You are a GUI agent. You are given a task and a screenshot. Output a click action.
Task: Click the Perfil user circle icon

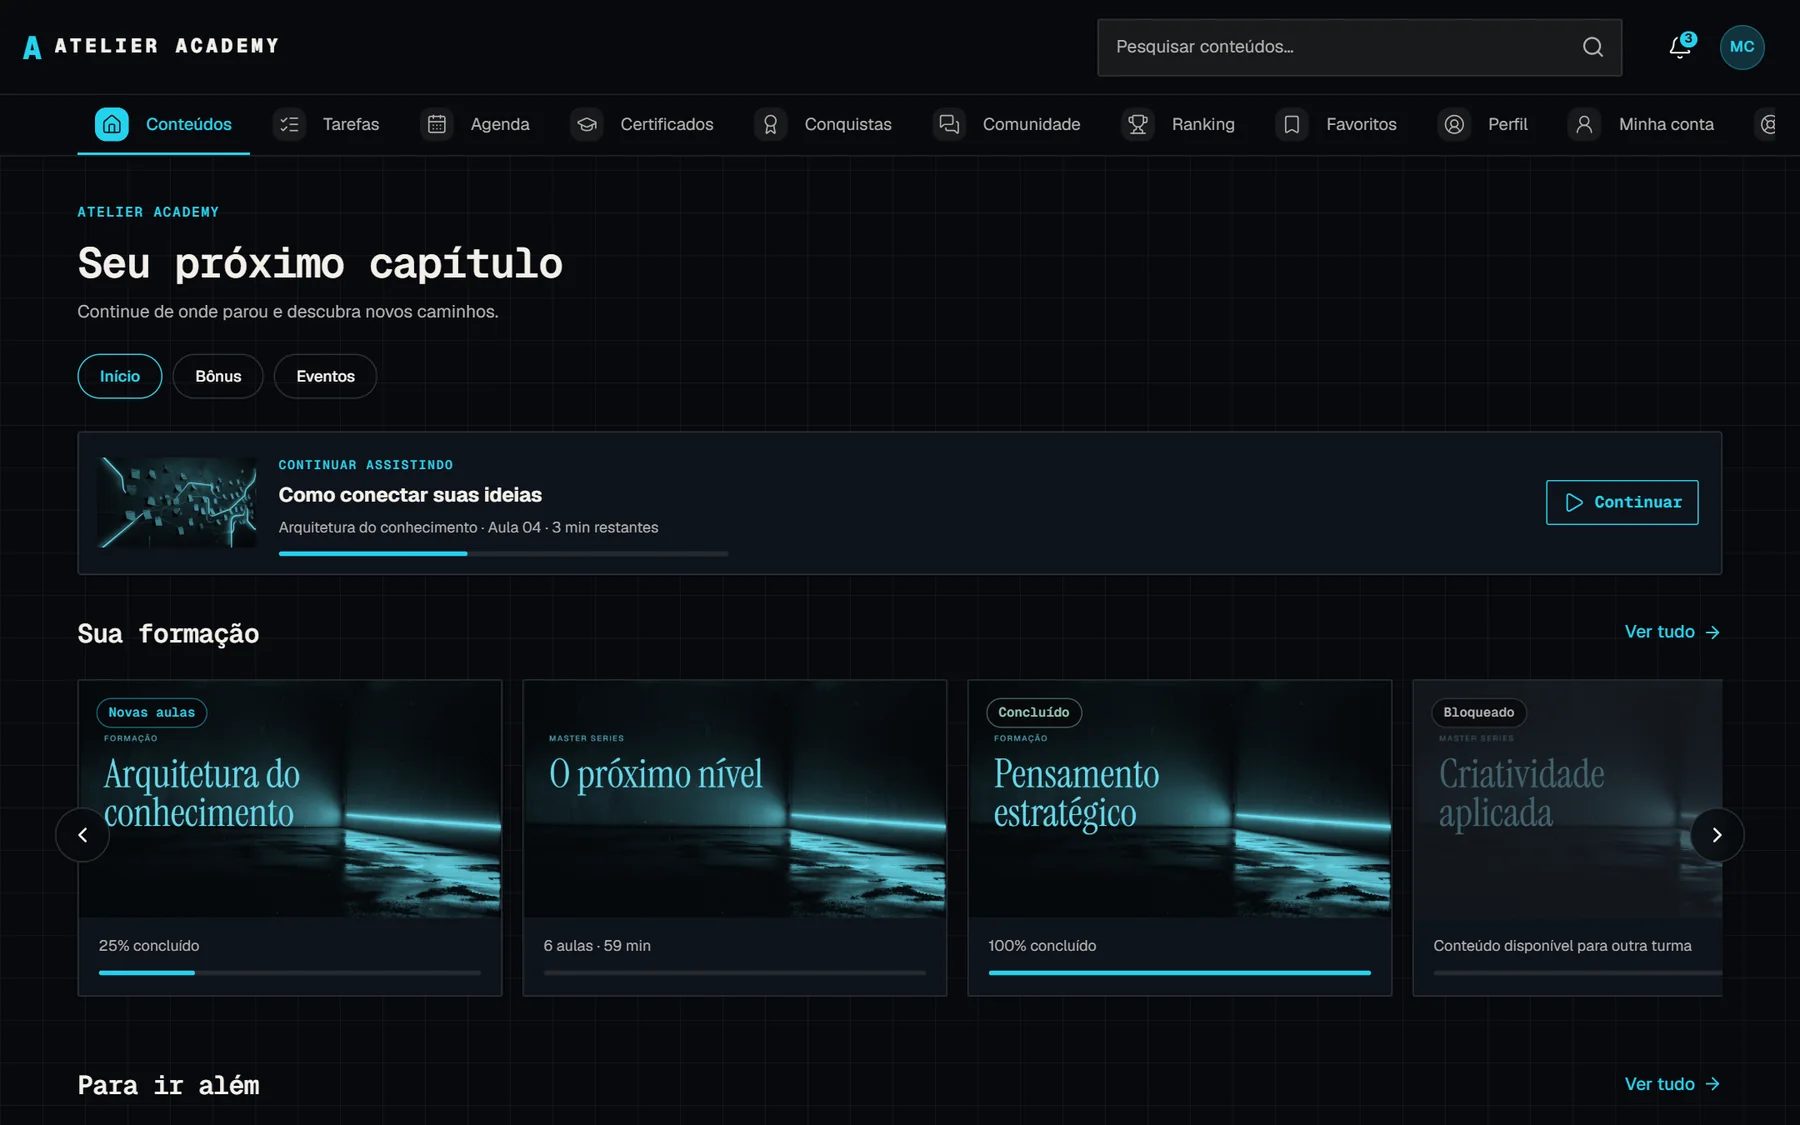pyautogui.click(x=1454, y=124)
